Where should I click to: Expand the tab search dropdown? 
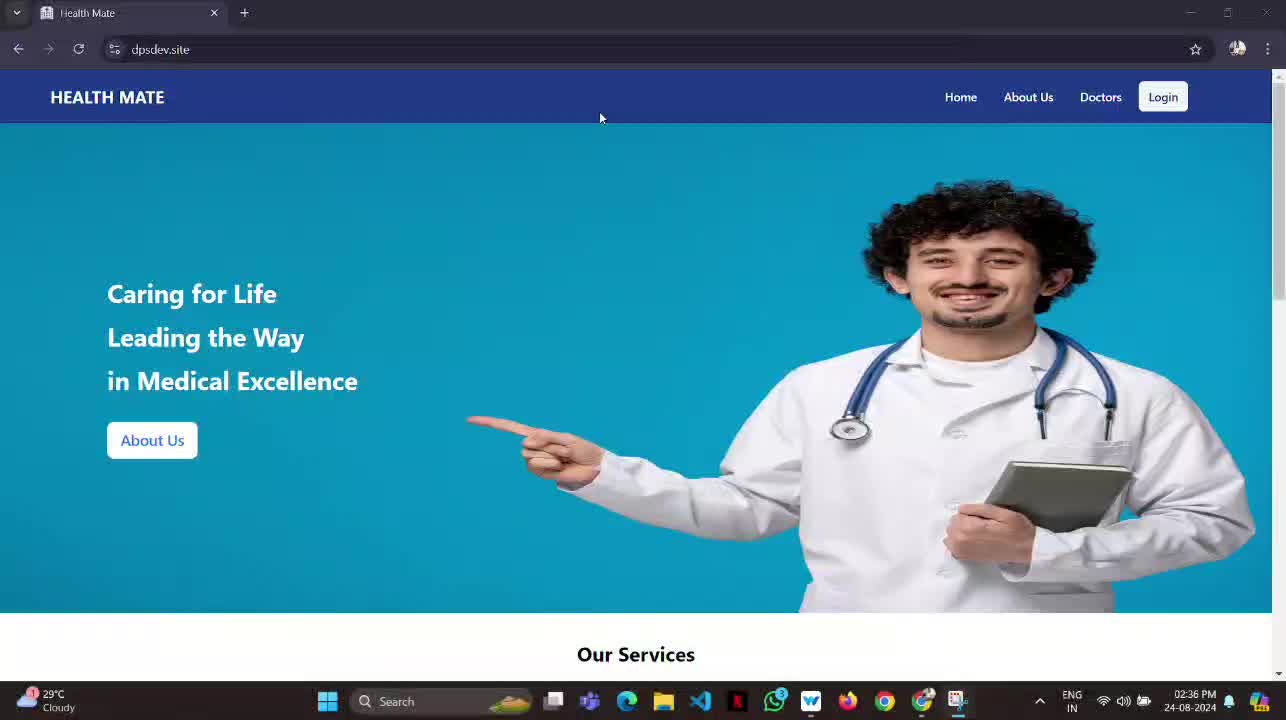(x=16, y=13)
